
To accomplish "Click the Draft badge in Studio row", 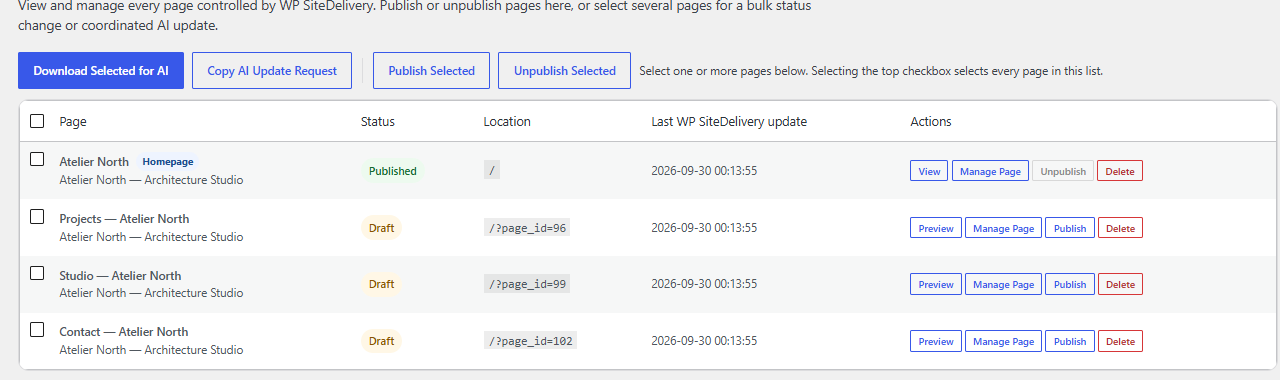I will point(381,284).
